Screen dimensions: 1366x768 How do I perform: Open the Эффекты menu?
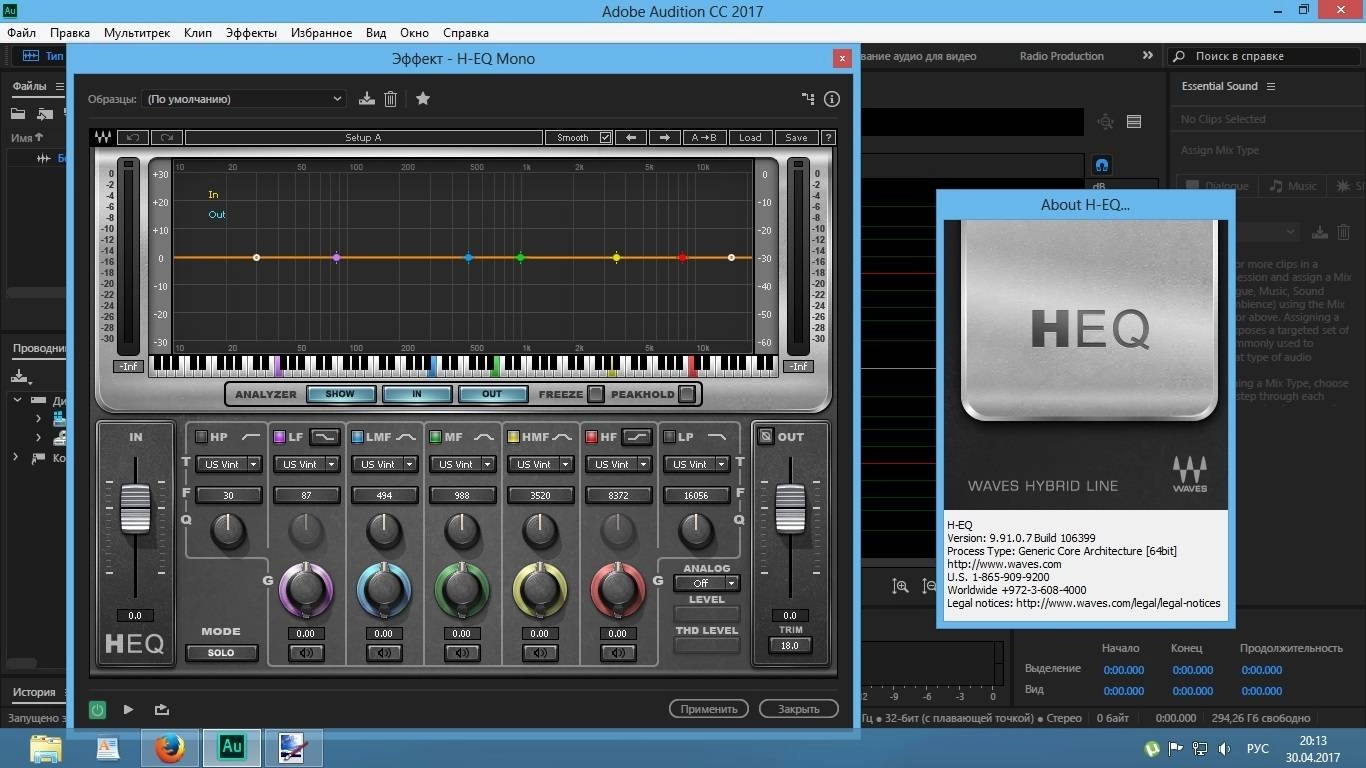[251, 32]
